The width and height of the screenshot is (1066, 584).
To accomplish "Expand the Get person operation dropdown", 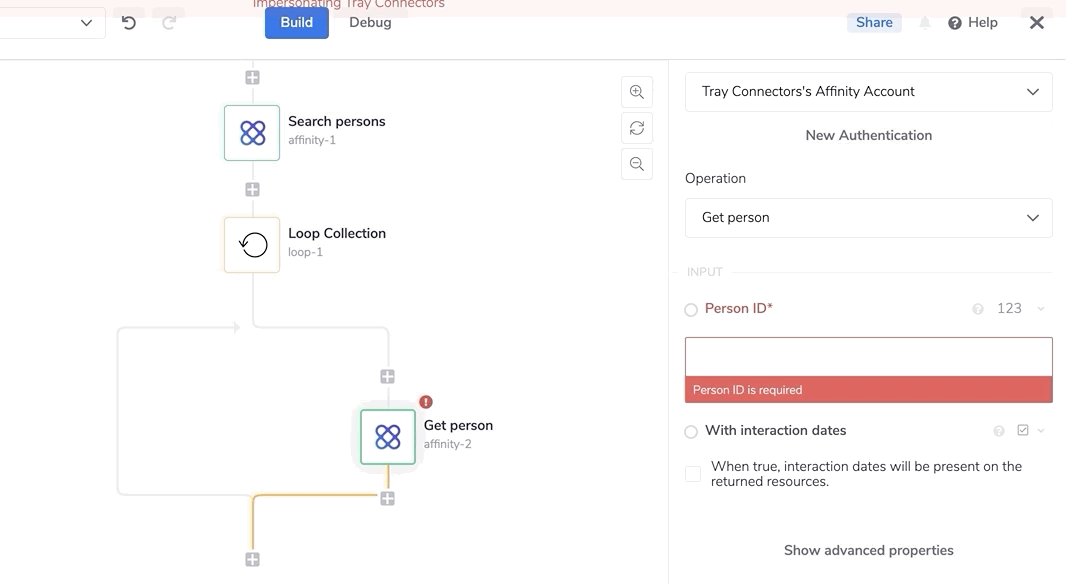I will (868, 218).
